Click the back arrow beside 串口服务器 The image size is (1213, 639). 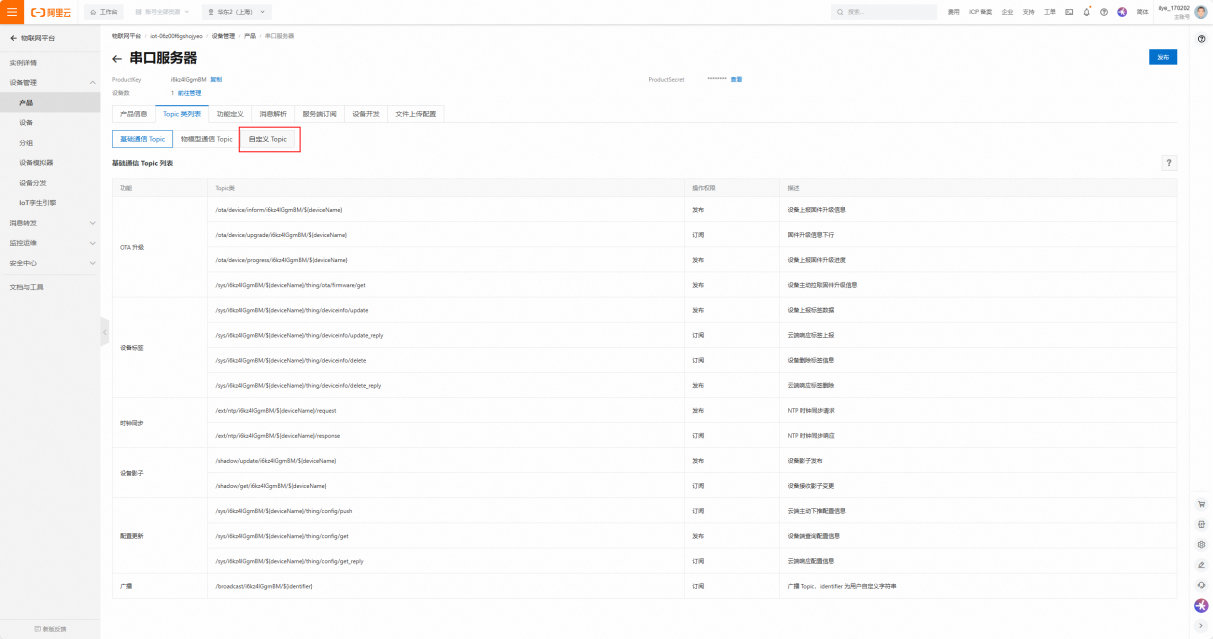coord(117,59)
